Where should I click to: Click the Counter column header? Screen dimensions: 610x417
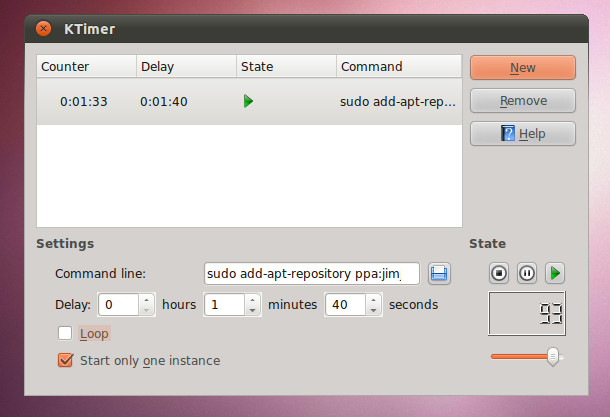pyautogui.click(x=86, y=67)
